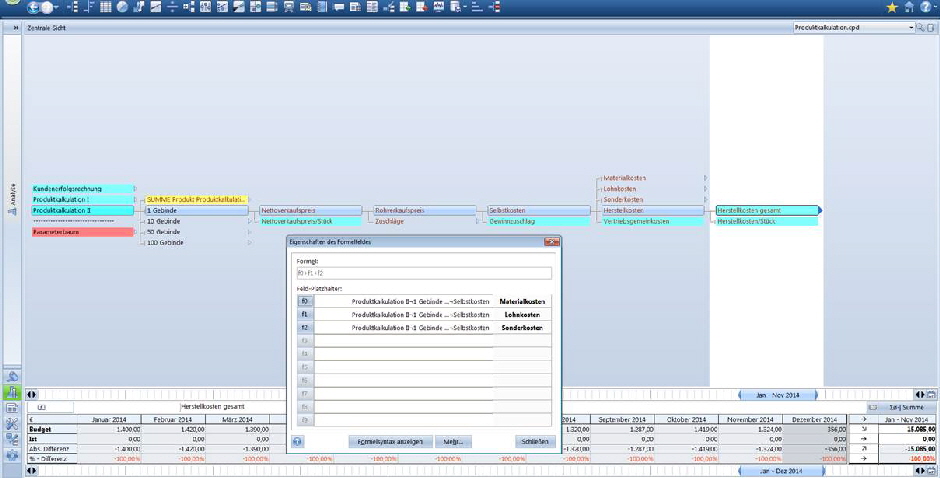Click the document with red mark icon
Image resolution: width=940 pixels, height=478 pixels.
coord(421,7)
